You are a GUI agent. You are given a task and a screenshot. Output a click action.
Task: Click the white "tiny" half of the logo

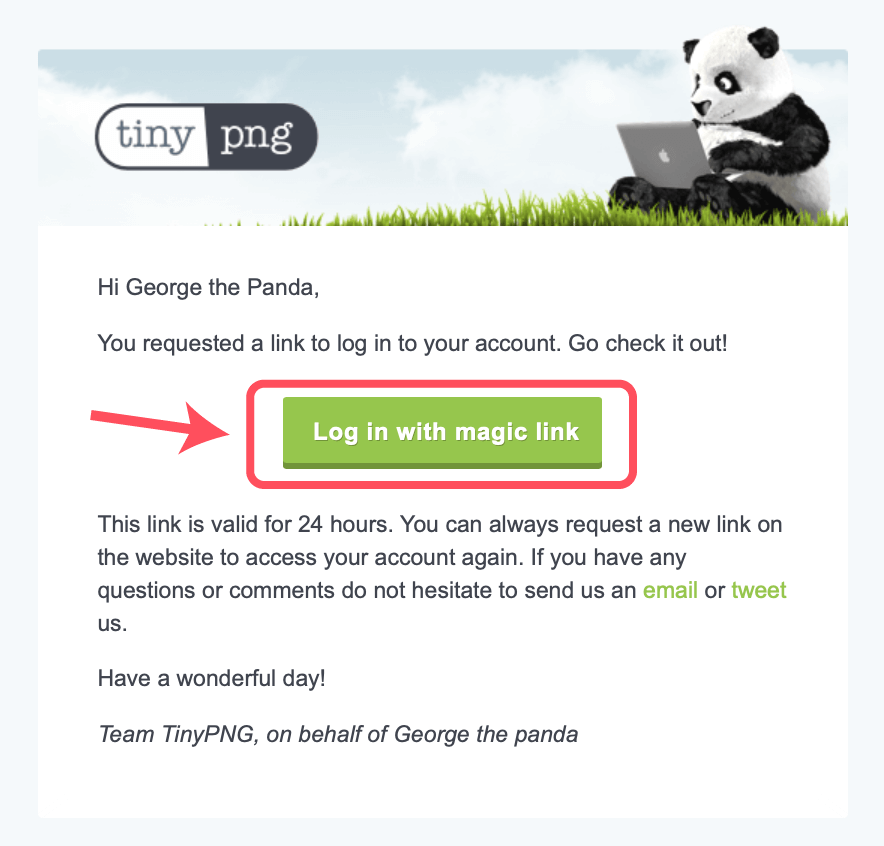point(152,136)
